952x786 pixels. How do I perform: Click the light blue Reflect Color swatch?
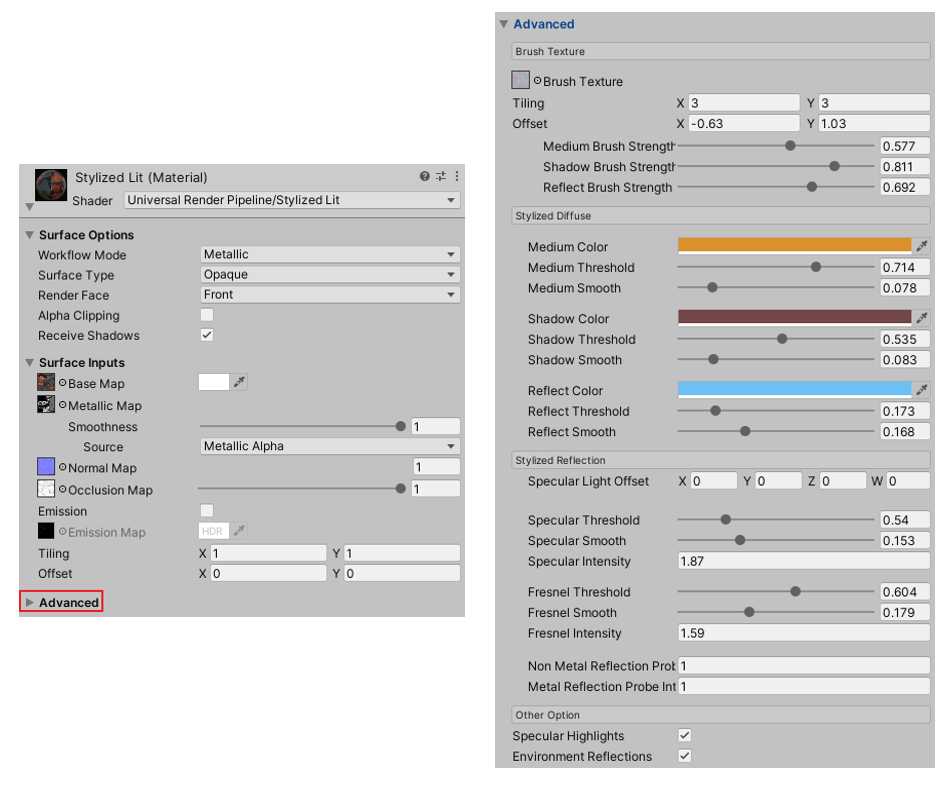click(795, 390)
